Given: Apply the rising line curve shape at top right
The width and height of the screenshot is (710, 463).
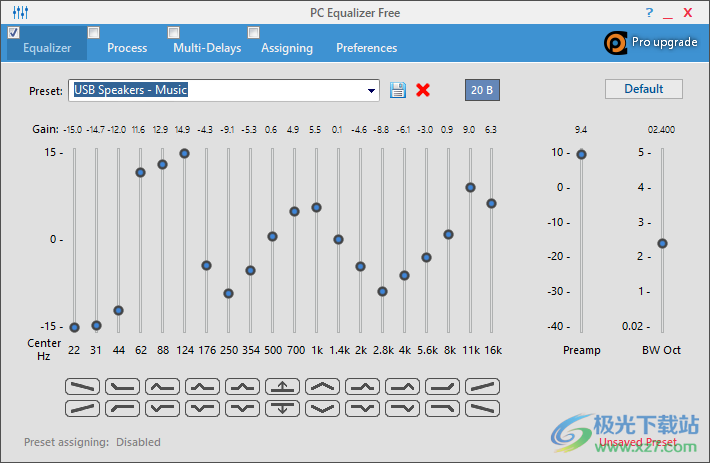Looking at the screenshot, I should 482,387.
